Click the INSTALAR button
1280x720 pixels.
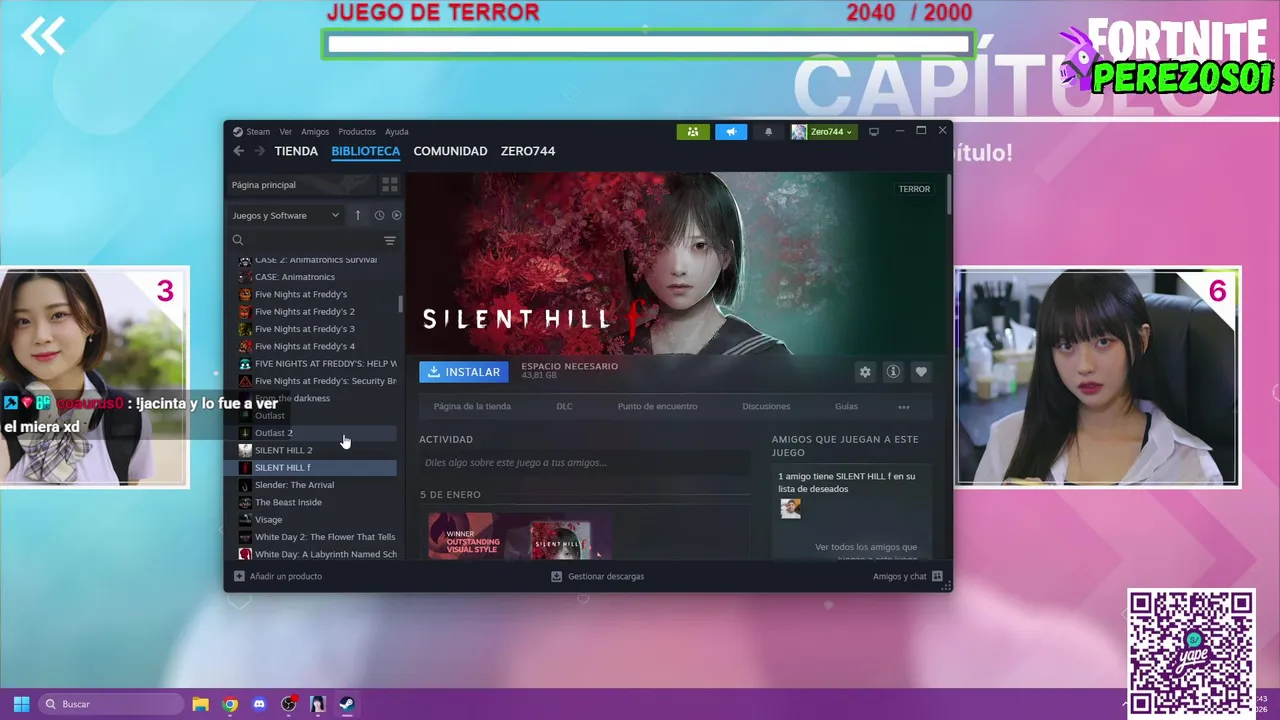[x=464, y=372]
